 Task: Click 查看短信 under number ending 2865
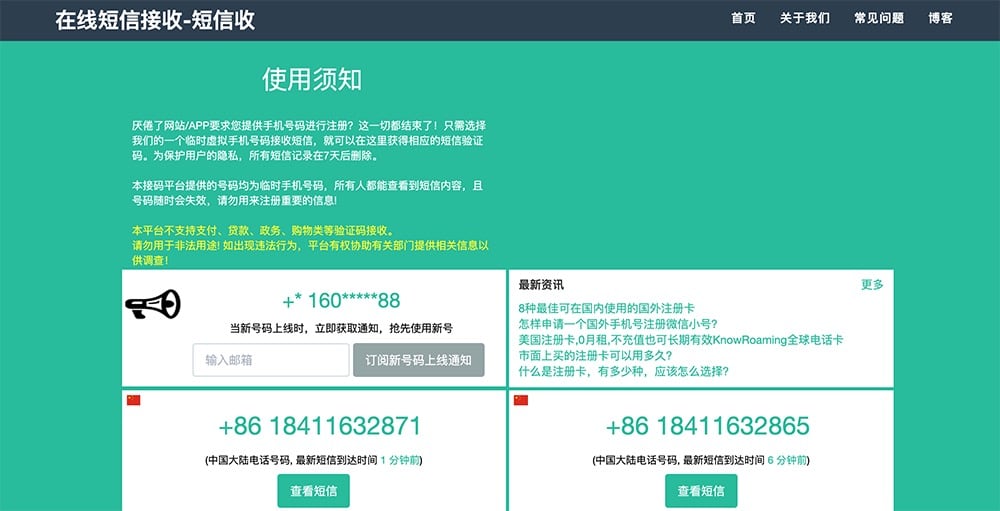(x=701, y=491)
